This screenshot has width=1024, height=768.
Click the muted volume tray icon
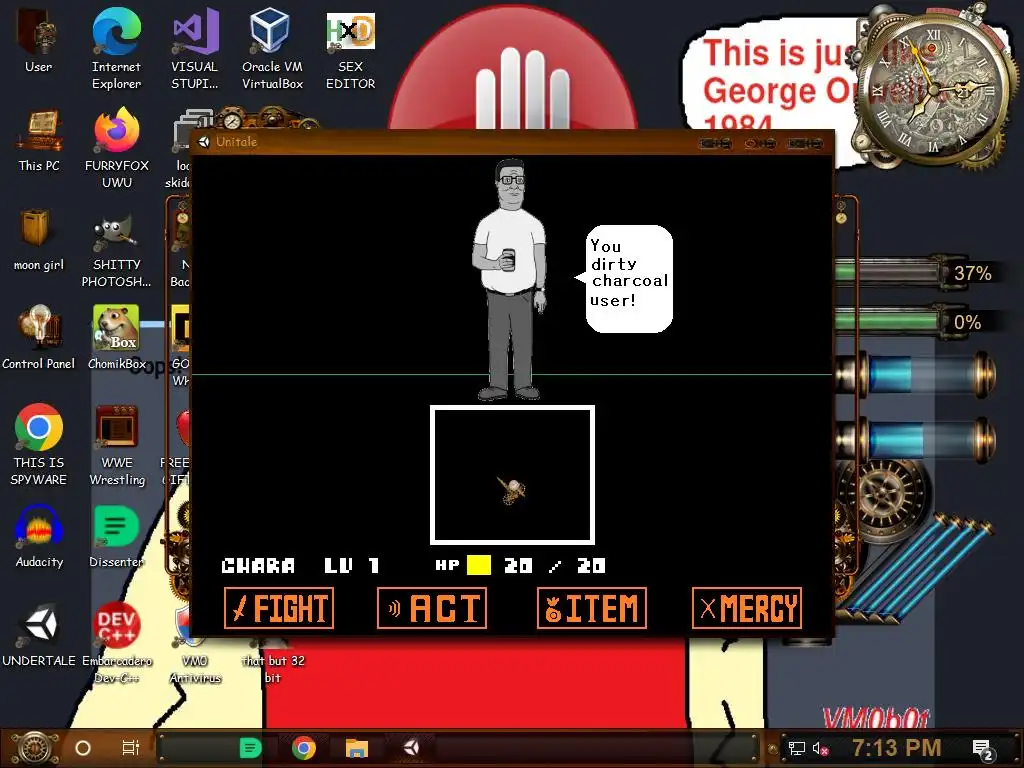click(821, 748)
